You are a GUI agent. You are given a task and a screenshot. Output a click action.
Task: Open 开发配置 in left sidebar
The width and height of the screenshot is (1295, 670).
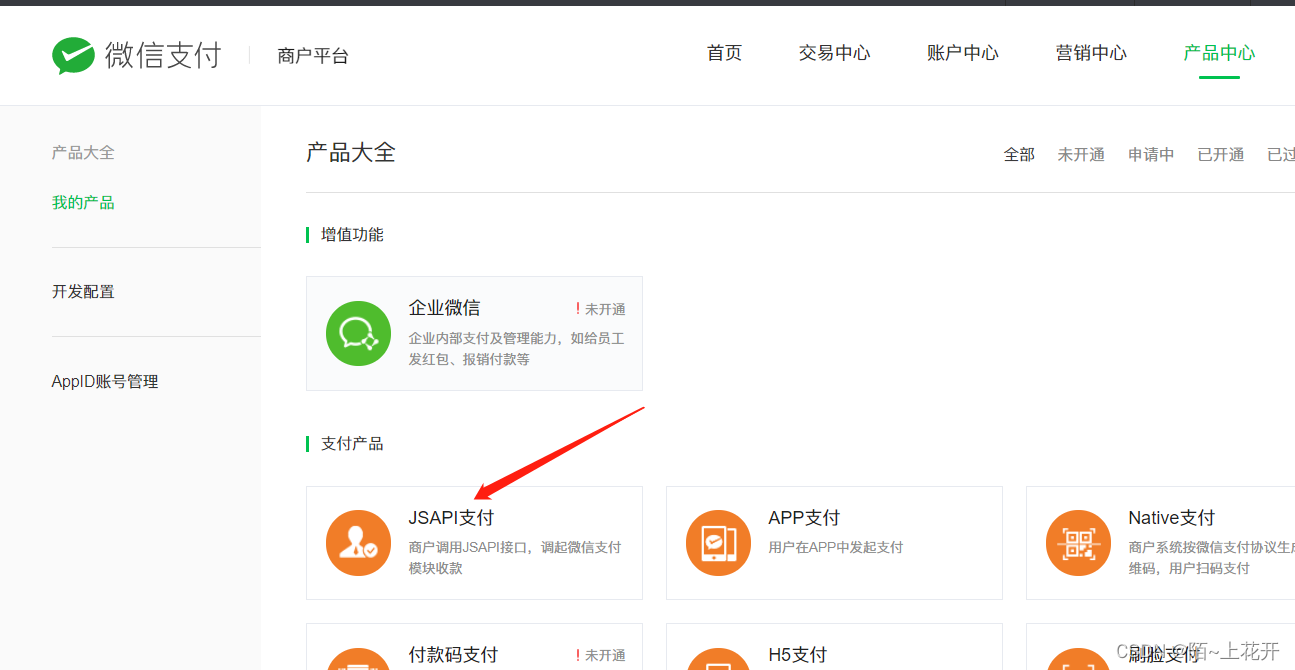[83, 292]
